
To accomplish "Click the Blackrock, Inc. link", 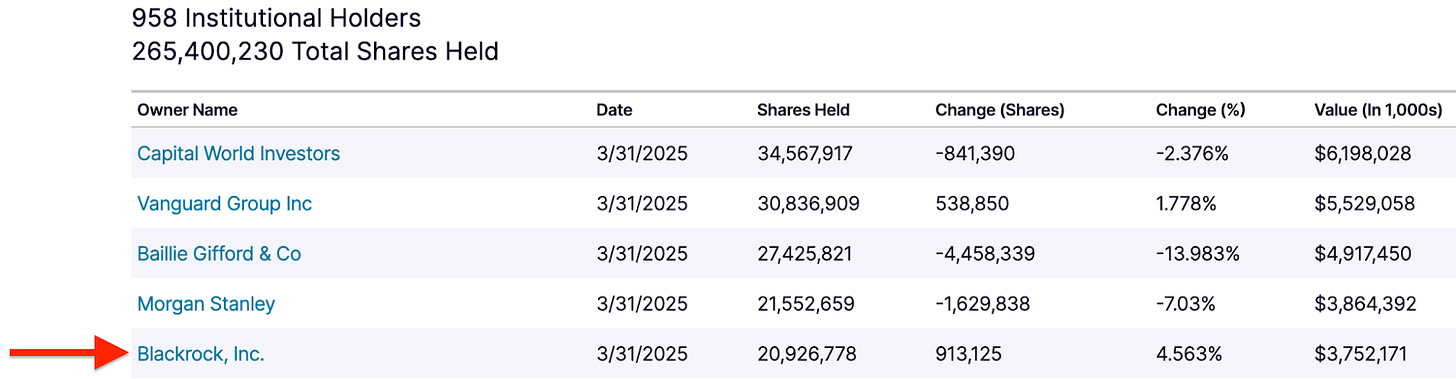I will click(x=201, y=353).
